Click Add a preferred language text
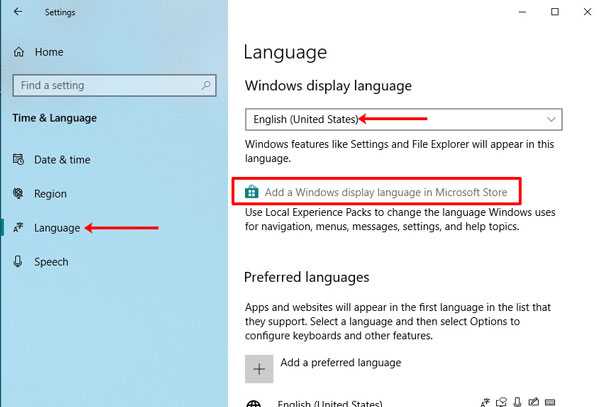The image size is (600, 407). (341, 363)
